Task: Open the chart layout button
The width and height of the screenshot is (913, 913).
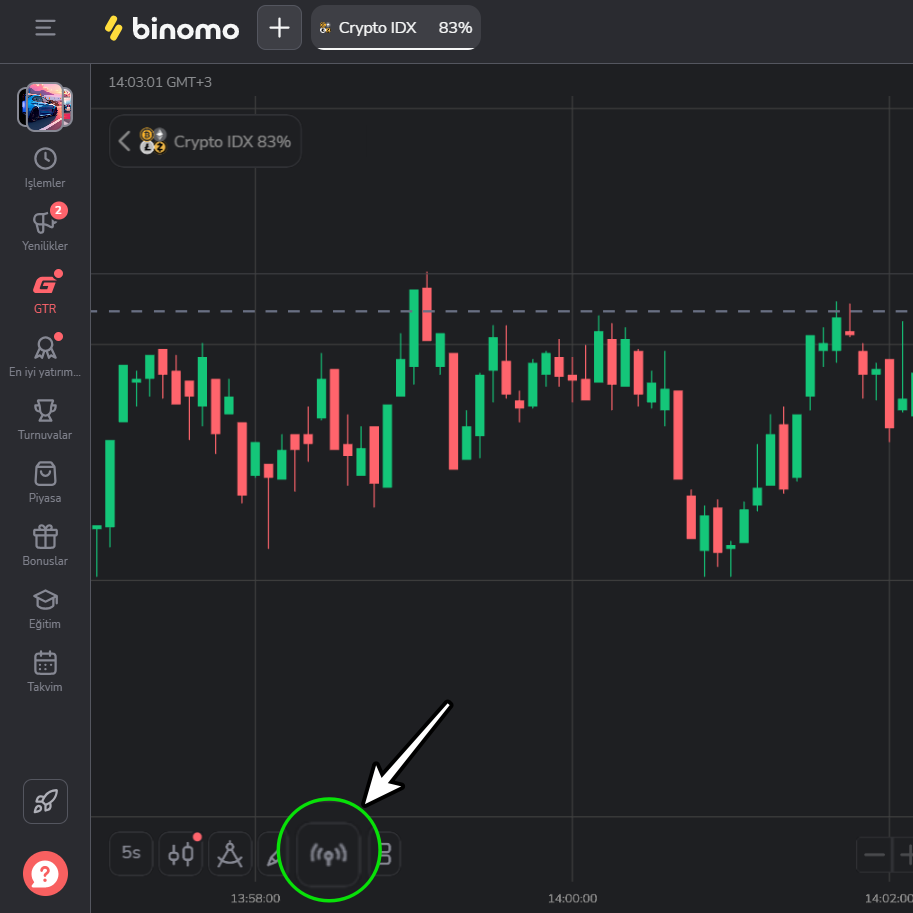Action: pyautogui.click(x=385, y=853)
